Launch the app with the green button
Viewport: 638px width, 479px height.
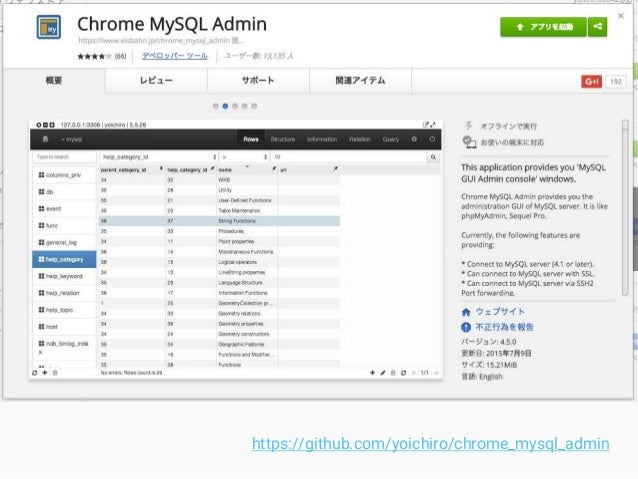click(543, 27)
